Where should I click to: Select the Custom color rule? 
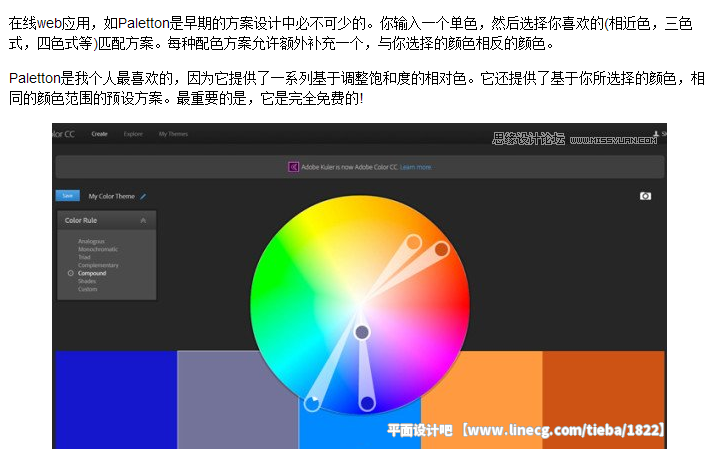coord(88,289)
